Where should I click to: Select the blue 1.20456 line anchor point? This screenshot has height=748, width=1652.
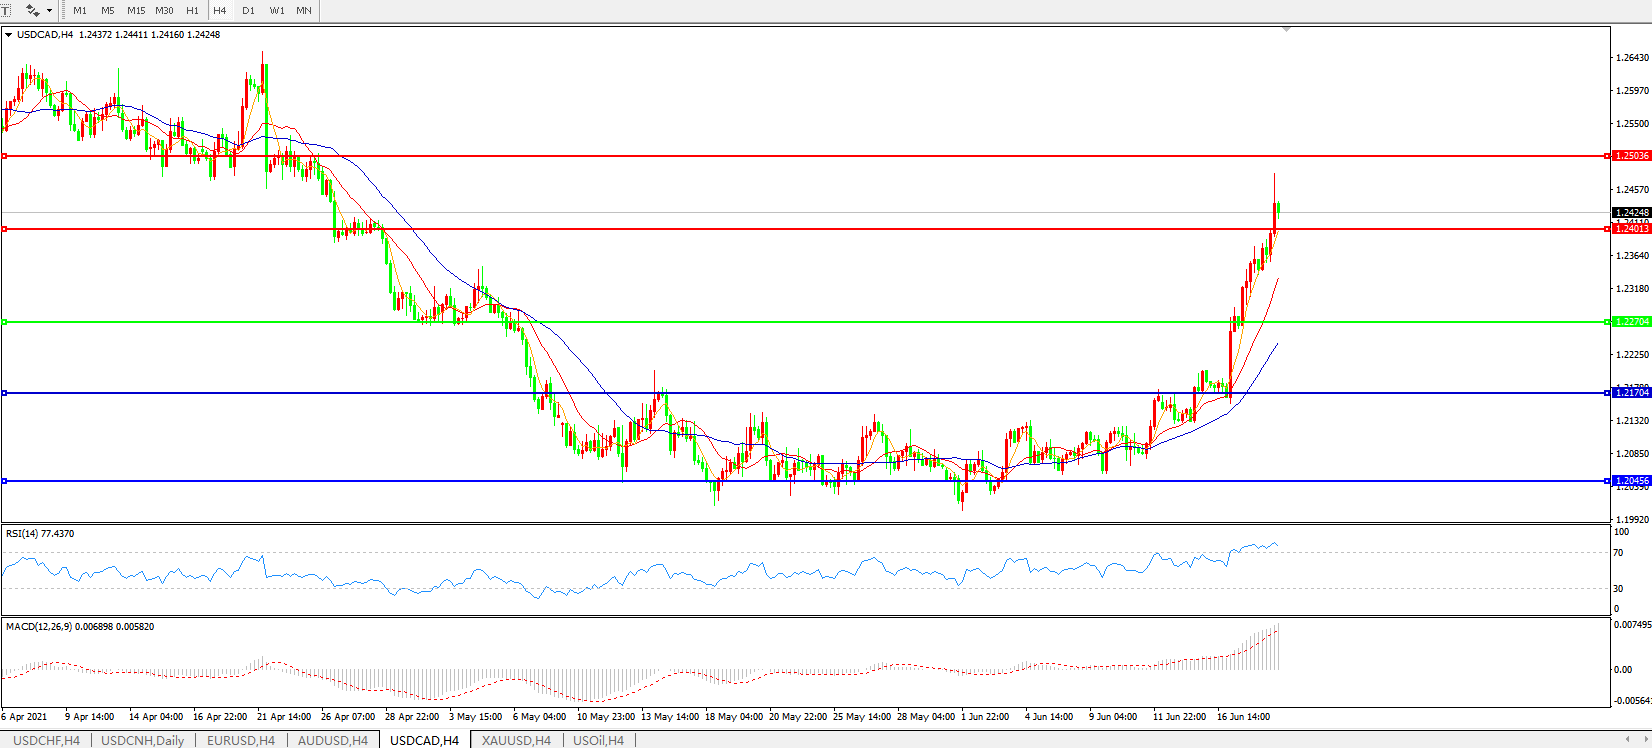coord(5,481)
